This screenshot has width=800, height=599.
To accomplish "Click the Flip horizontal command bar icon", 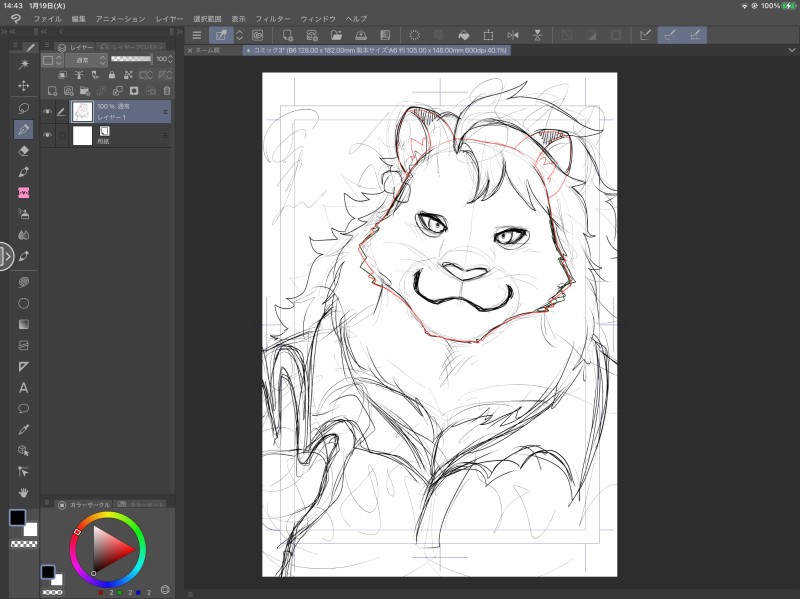I will pyautogui.click(x=513, y=35).
